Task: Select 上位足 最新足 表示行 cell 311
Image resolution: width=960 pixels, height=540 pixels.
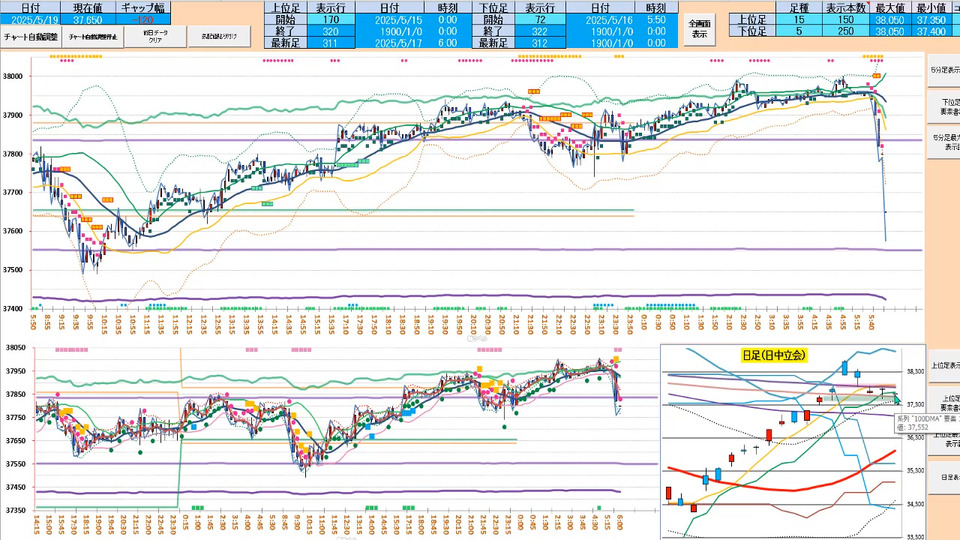Action: pyautogui.click(x=331, y=43)
